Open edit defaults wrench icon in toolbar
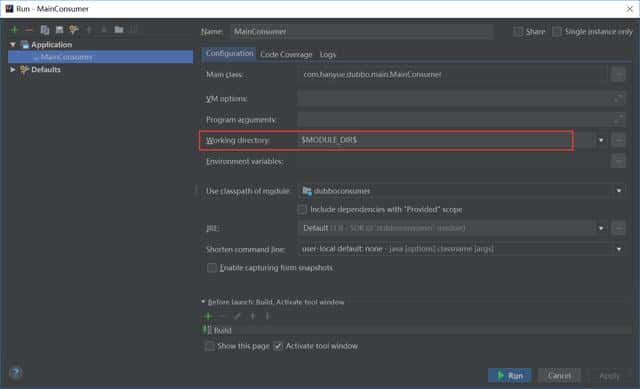 coord(74,30)
